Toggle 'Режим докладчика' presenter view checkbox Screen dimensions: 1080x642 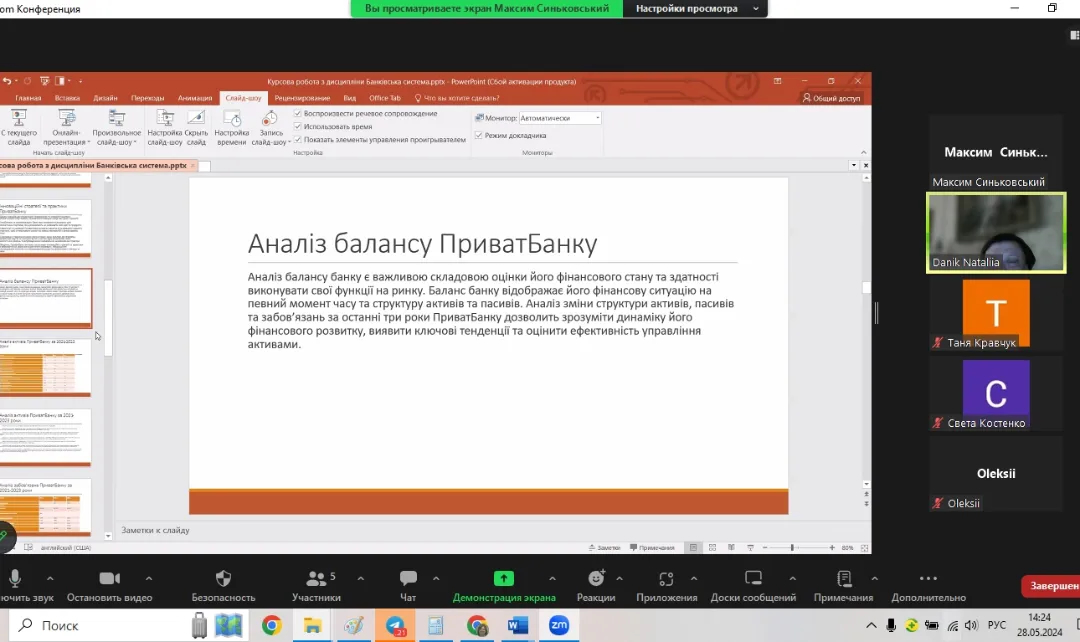479,135
